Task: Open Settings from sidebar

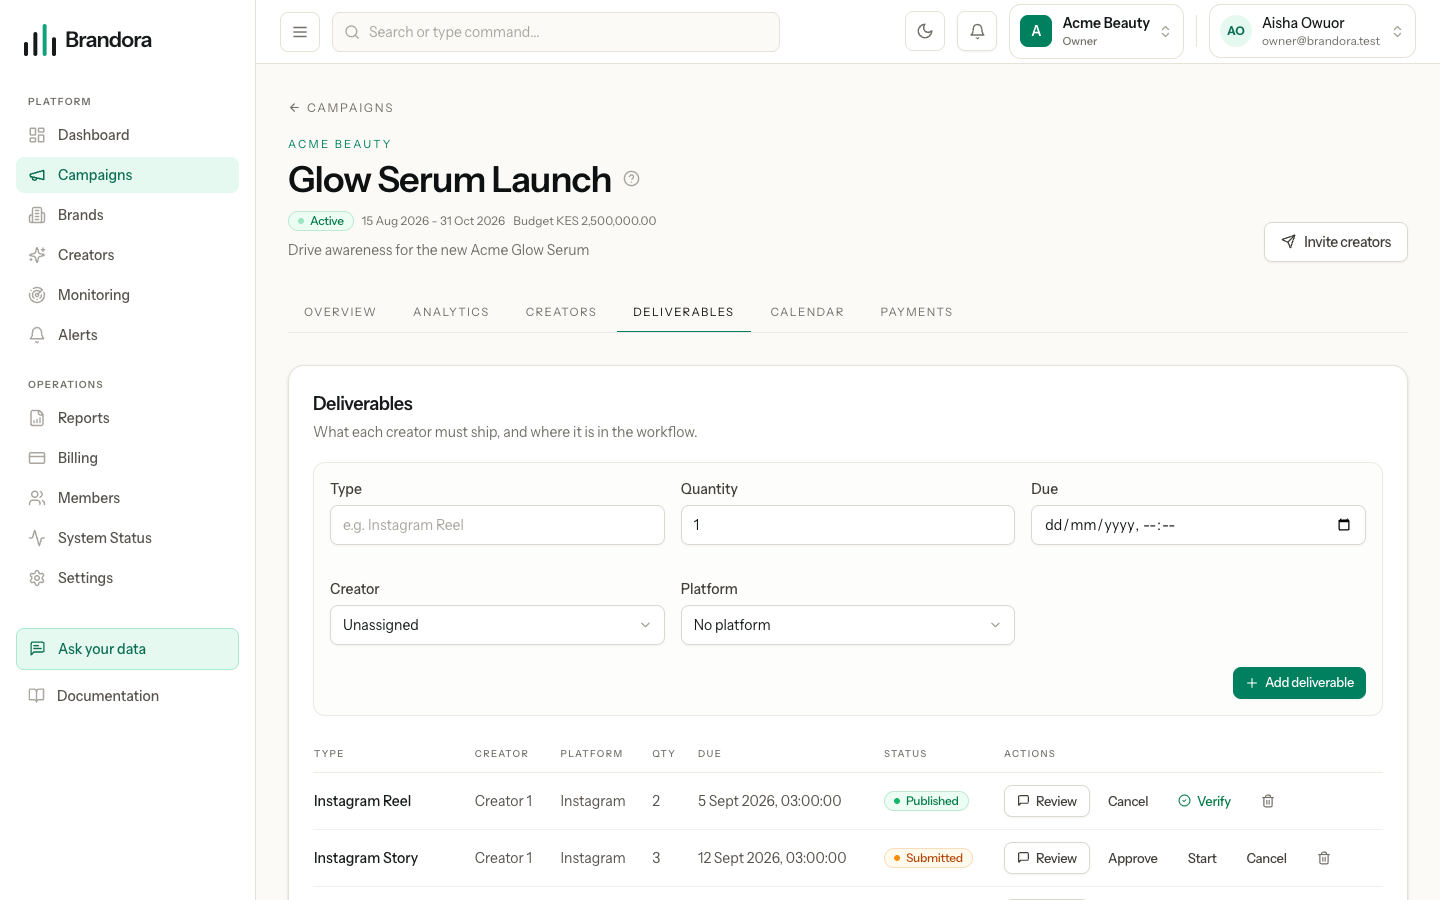Action: click(x=127, y=578)
